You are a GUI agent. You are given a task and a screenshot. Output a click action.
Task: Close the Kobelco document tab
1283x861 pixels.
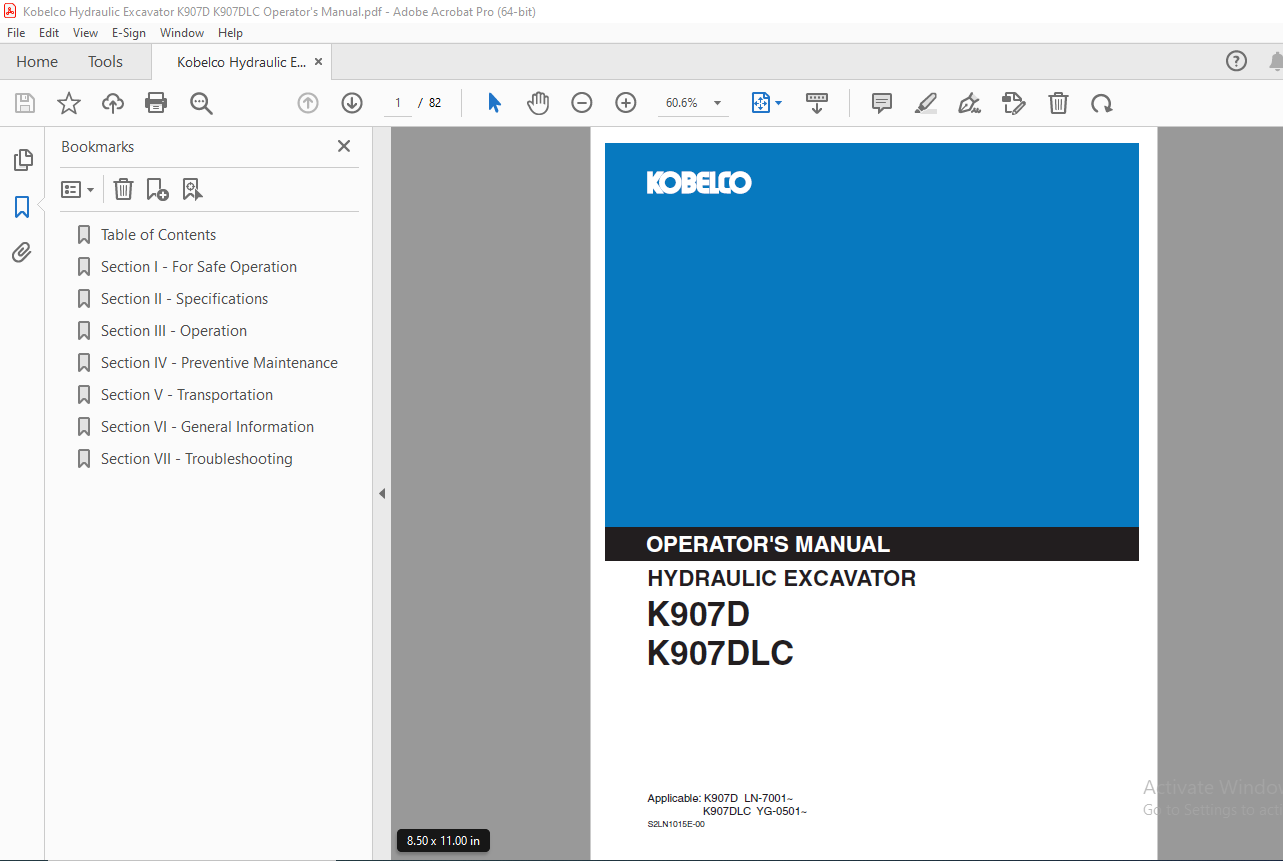(319, 62)
